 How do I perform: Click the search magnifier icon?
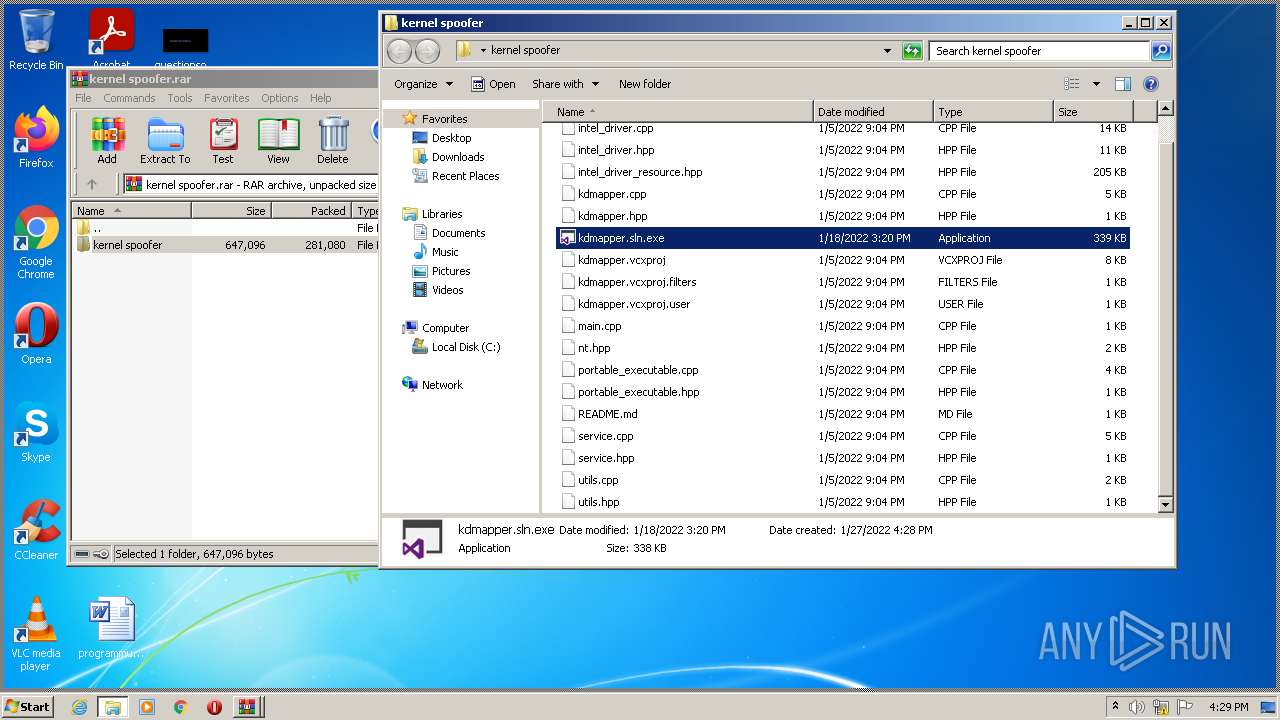[x=1160, y=51]
